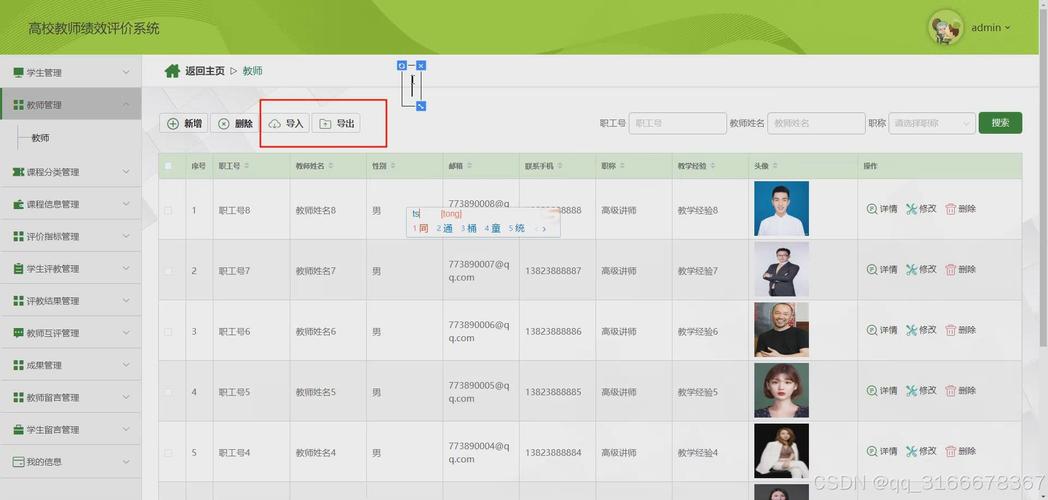Click the 导入 button
Image resolution: width=1048 pixels, height=500 pixels.
[285, 124]
